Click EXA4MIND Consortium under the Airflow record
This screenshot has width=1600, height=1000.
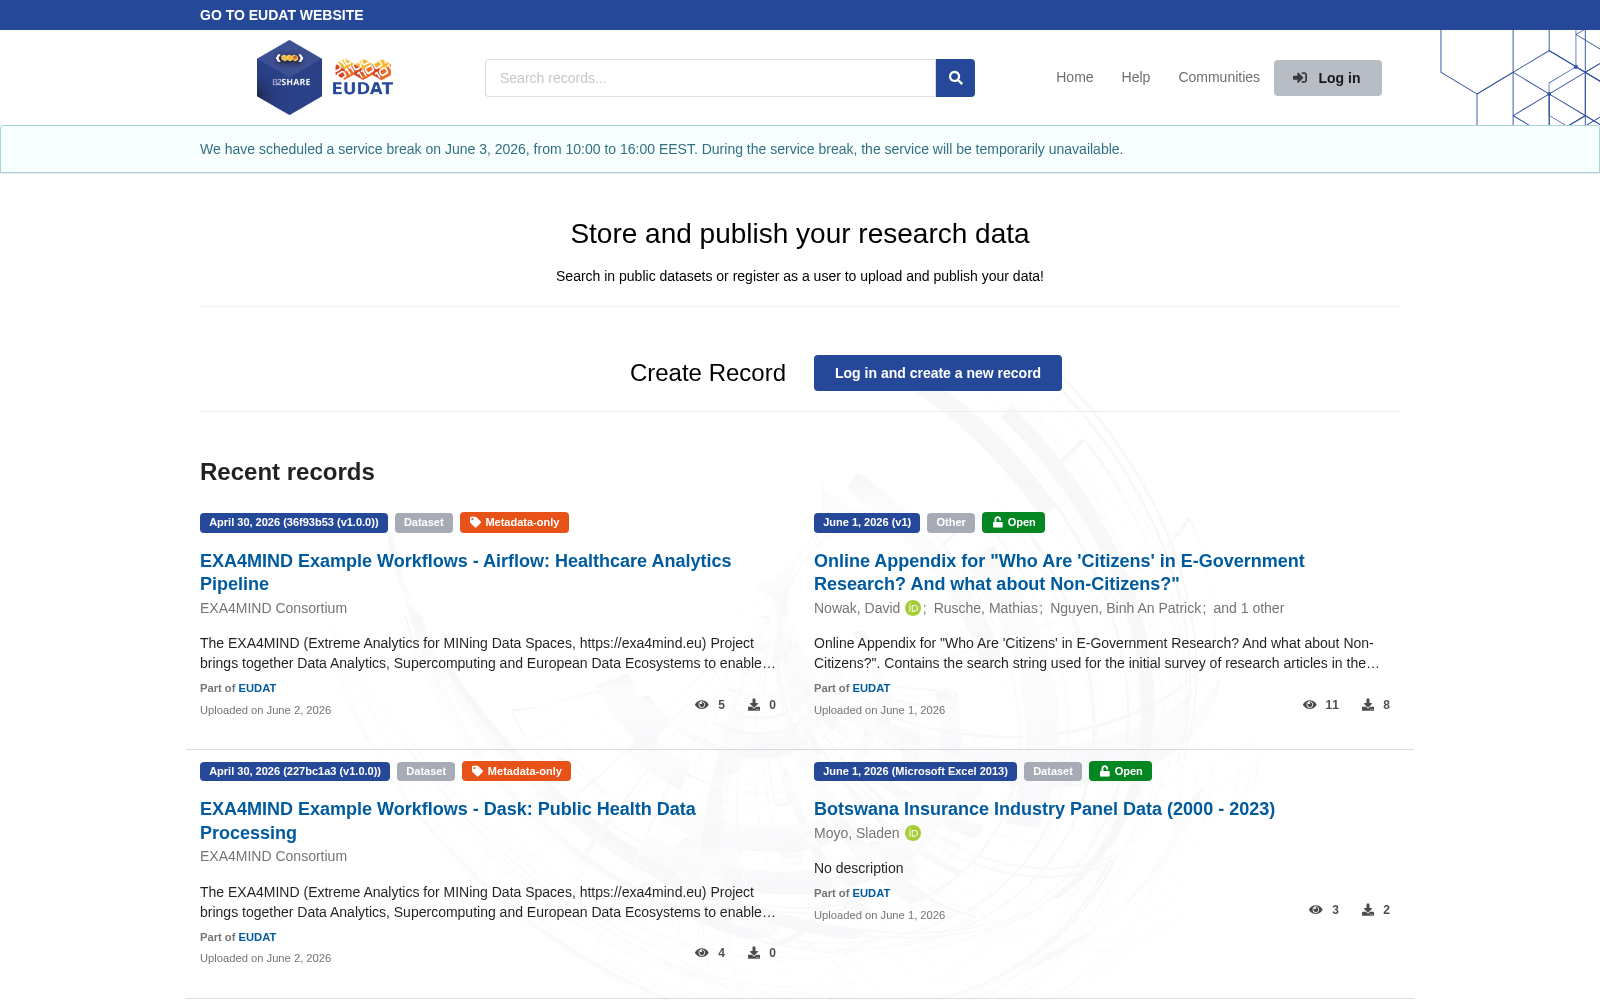point(273,608)
